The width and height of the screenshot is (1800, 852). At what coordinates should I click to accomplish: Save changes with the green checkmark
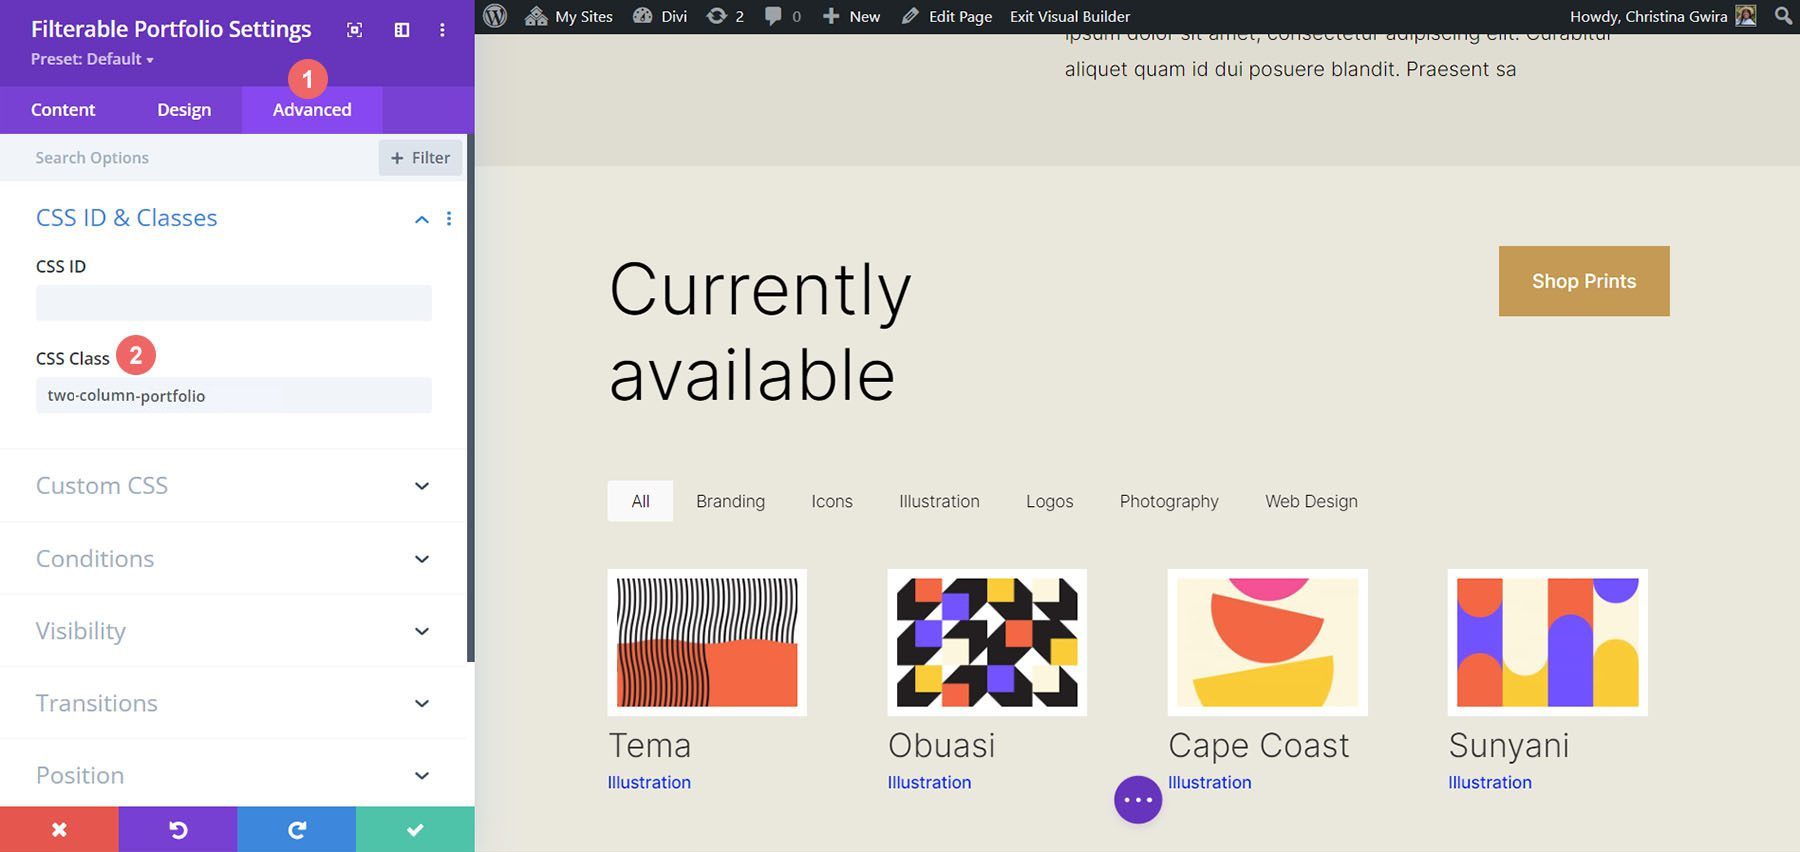coord(415,829)
